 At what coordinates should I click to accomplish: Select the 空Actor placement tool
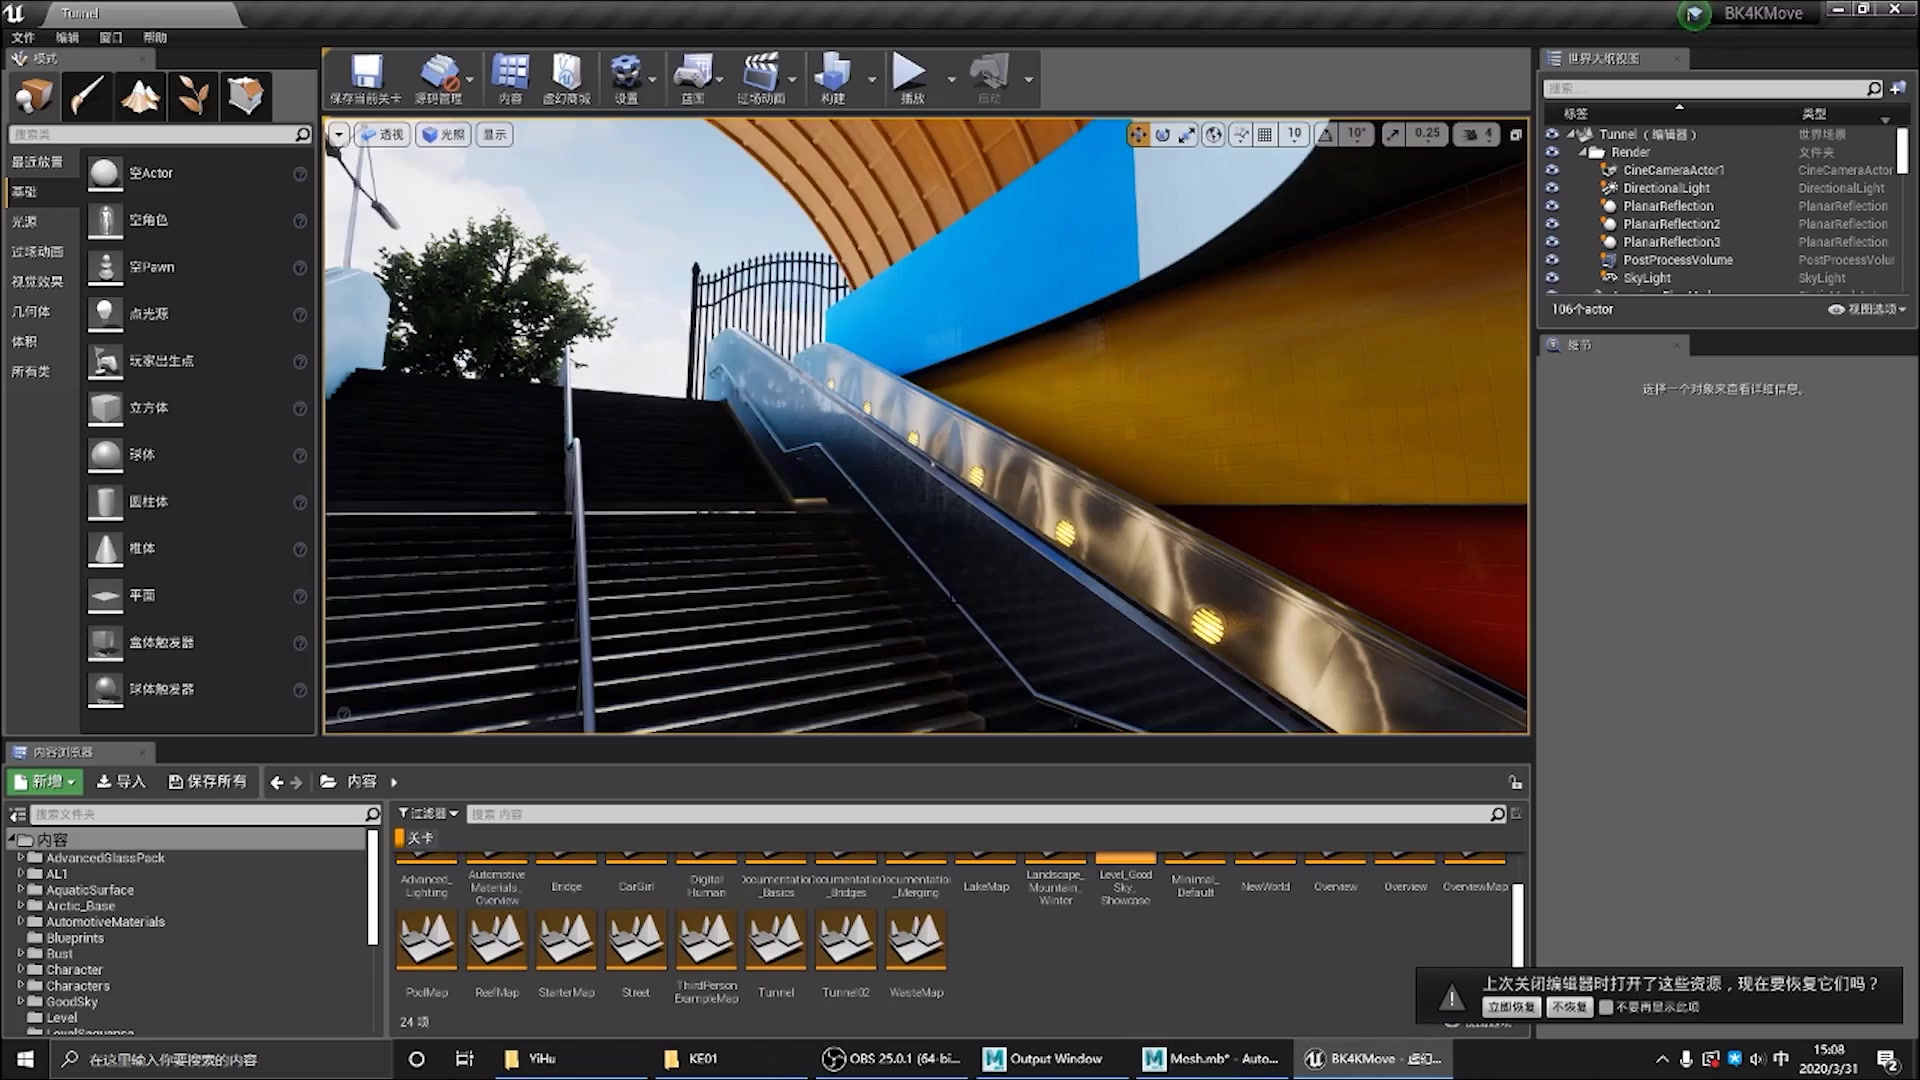[150, 172]
